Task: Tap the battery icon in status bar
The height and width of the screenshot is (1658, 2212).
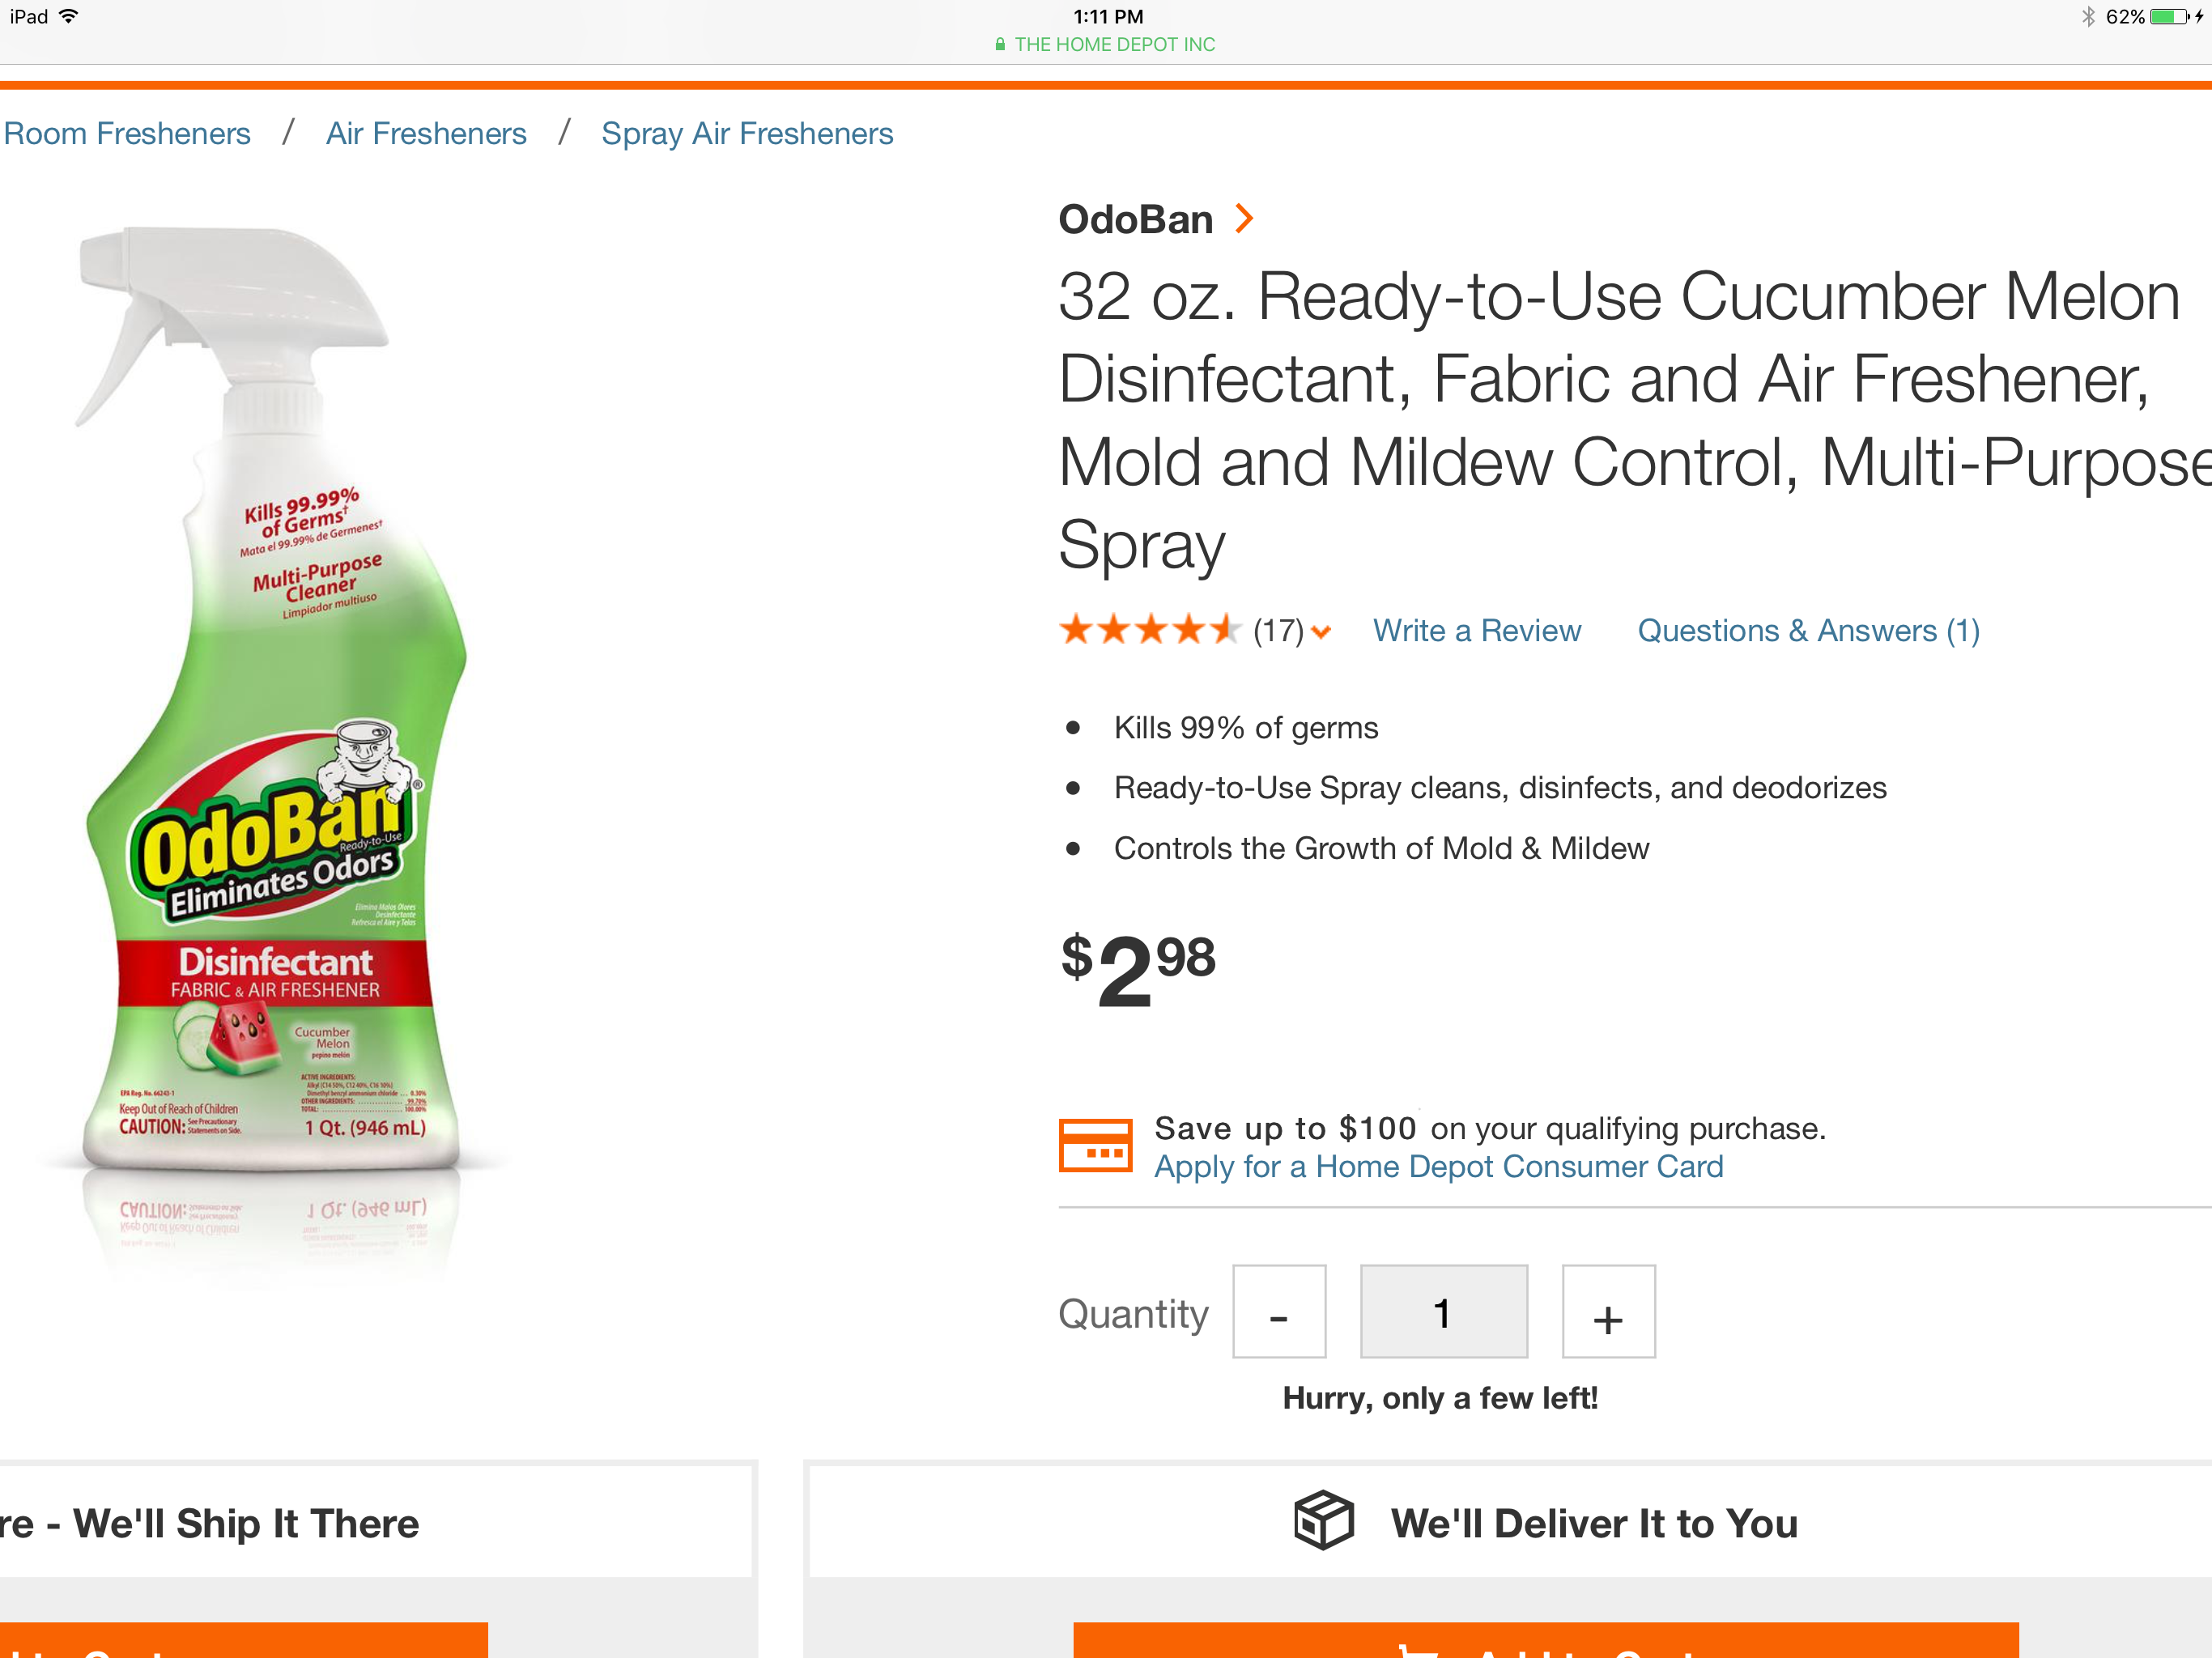Action: coord(2168,17)
